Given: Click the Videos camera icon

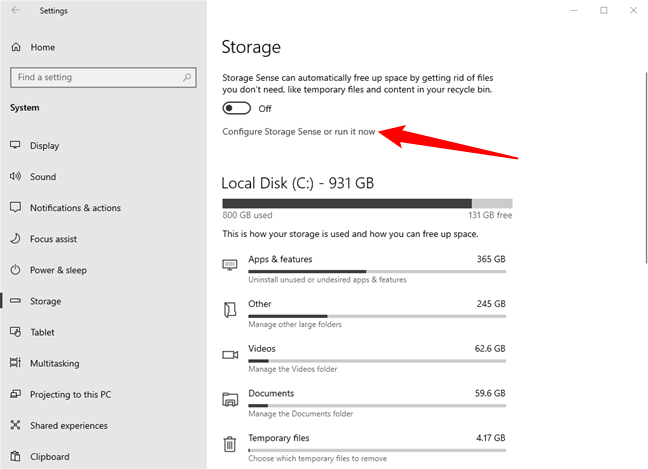Looking at the screenshot, I should [x=230, y=354].
